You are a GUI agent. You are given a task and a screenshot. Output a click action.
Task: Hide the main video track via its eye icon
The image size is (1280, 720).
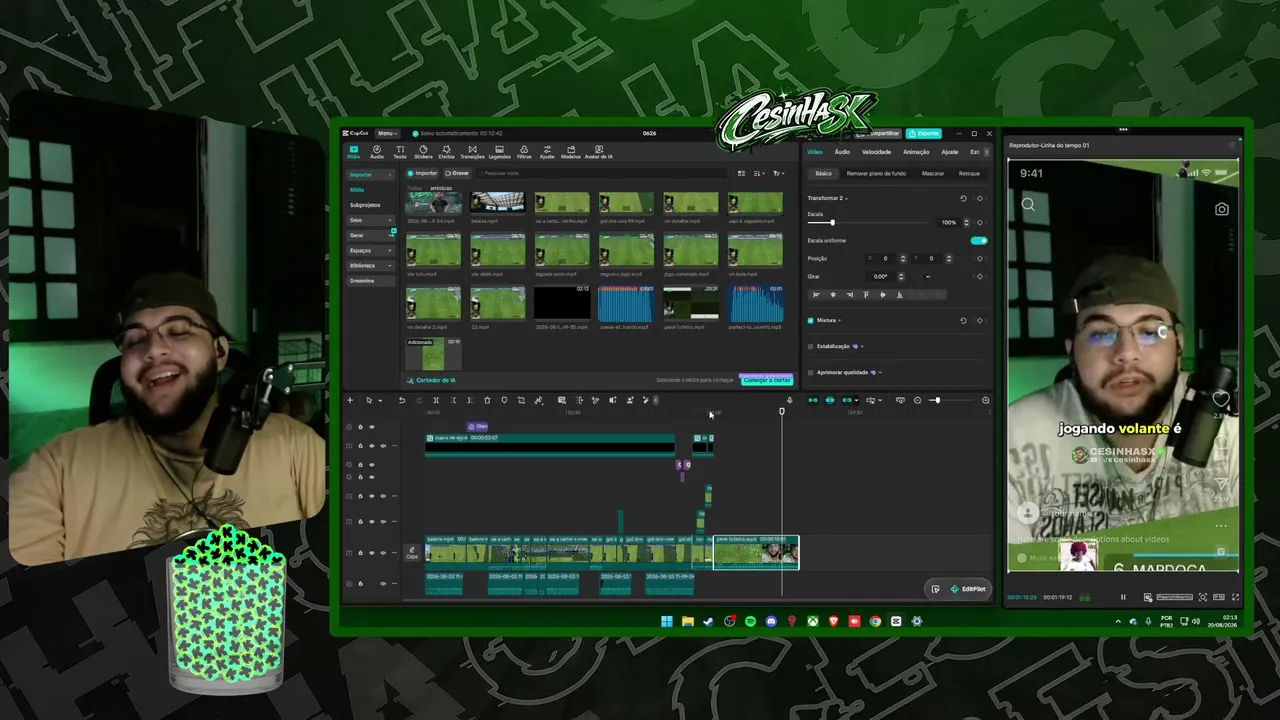[x=372, y=552]
